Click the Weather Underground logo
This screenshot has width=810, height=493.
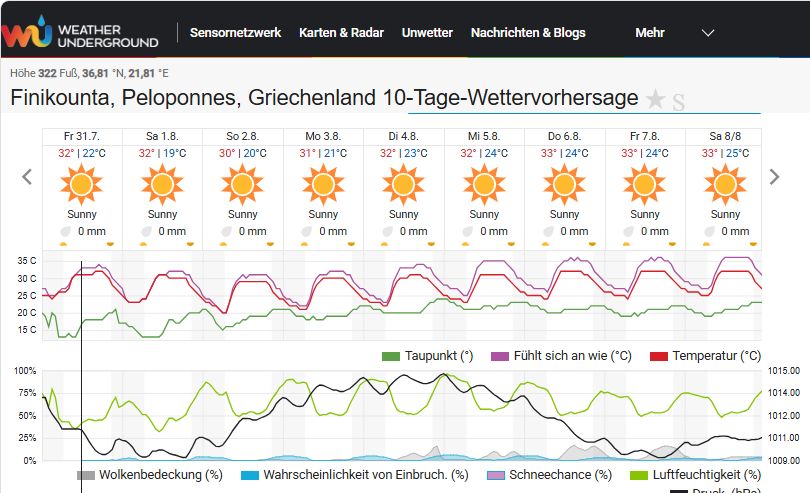coord(80,32)
